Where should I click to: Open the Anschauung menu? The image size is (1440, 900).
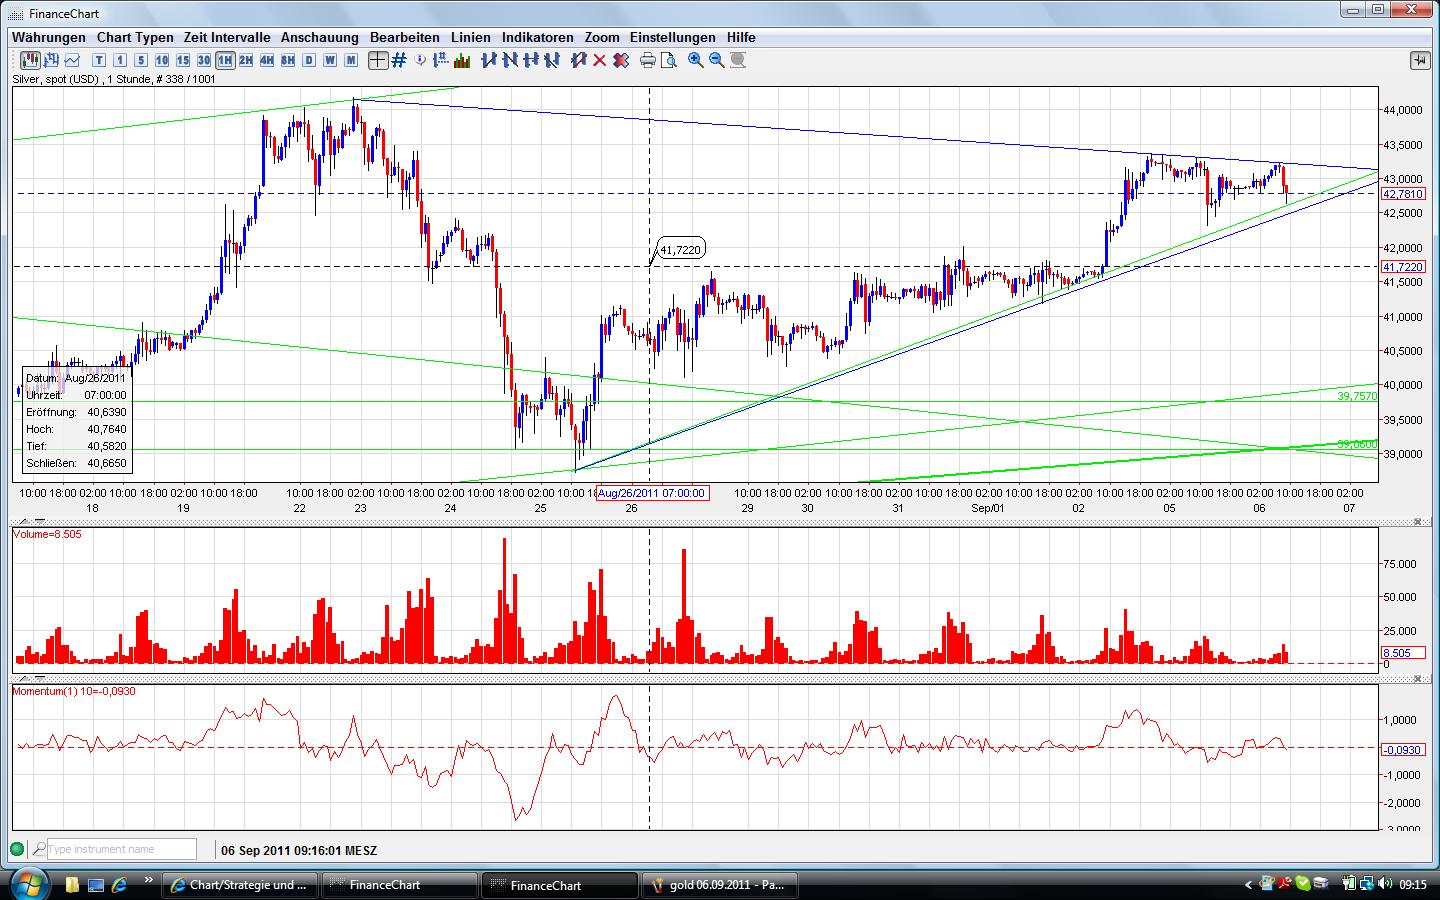coord(320,37)
